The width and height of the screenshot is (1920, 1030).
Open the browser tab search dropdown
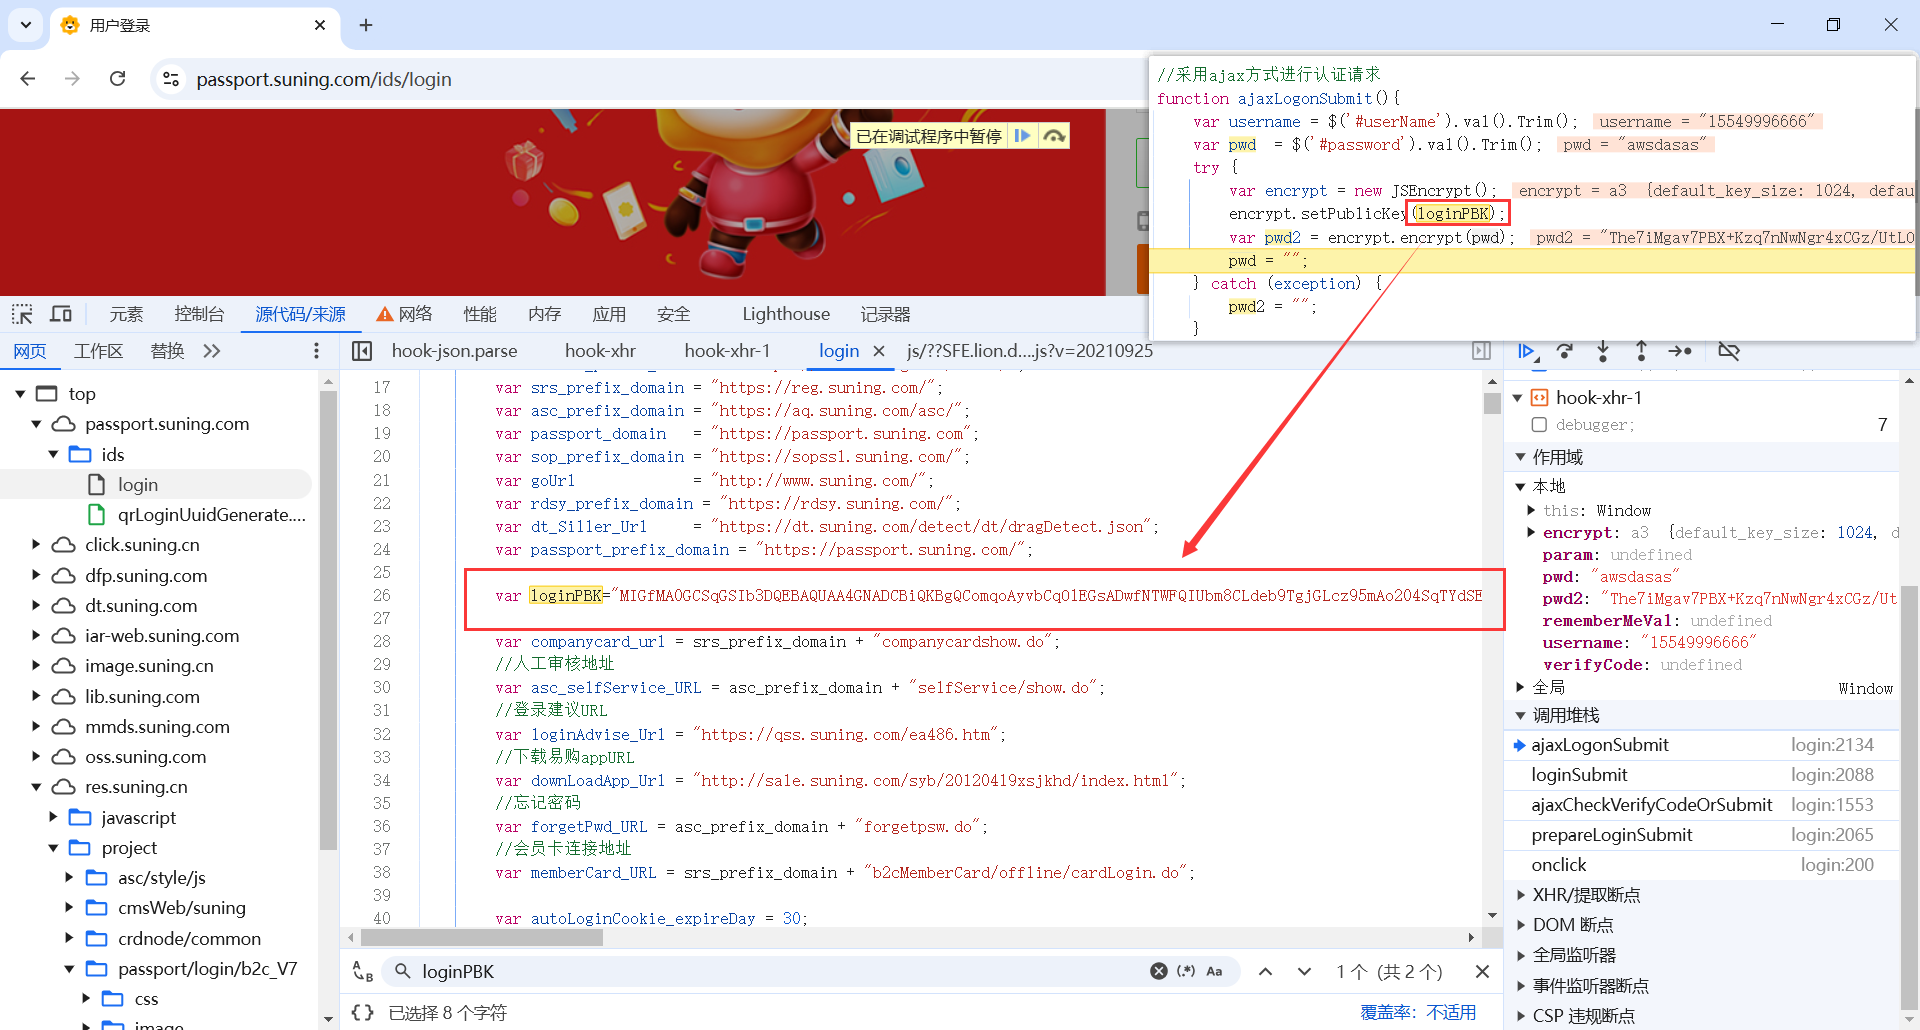[x=25, y=25]
